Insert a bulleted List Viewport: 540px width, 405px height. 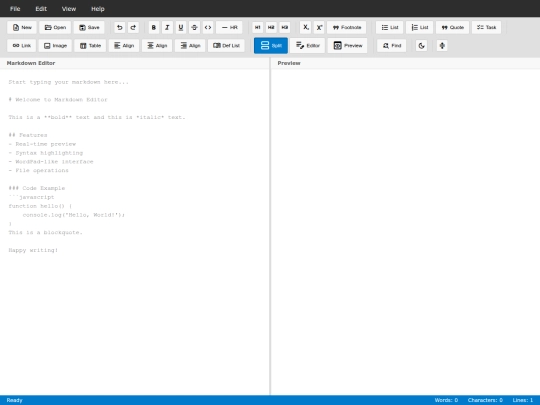(390, 28)
